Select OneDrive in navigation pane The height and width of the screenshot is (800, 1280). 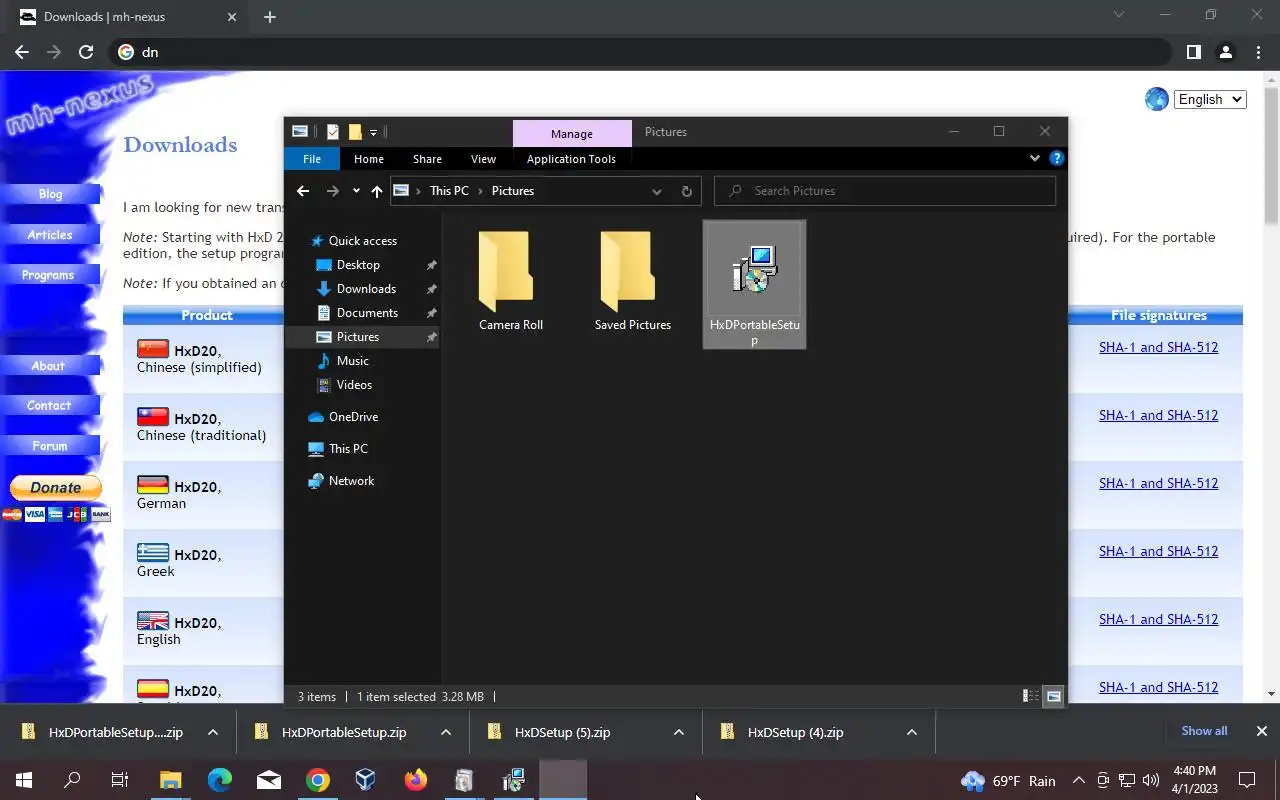[353, 417]
